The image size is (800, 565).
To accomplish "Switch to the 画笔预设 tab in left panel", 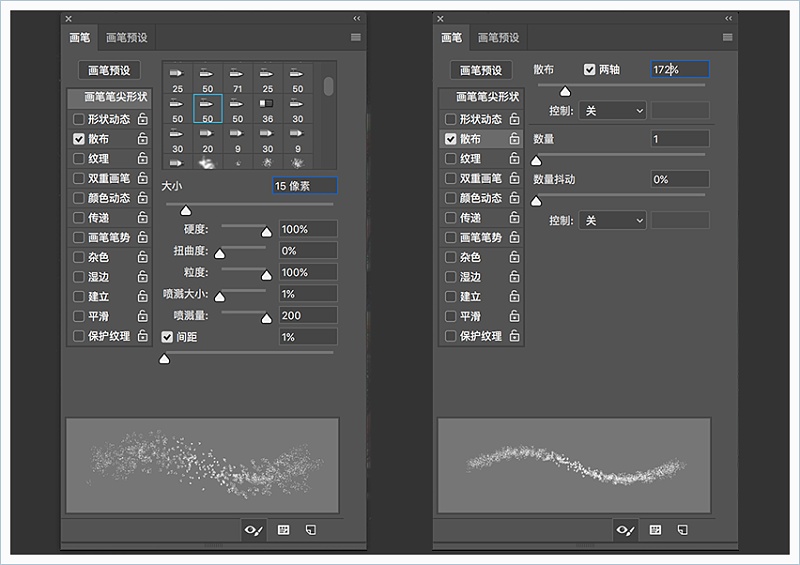I will pyautogui.click(x=126, y=38).
